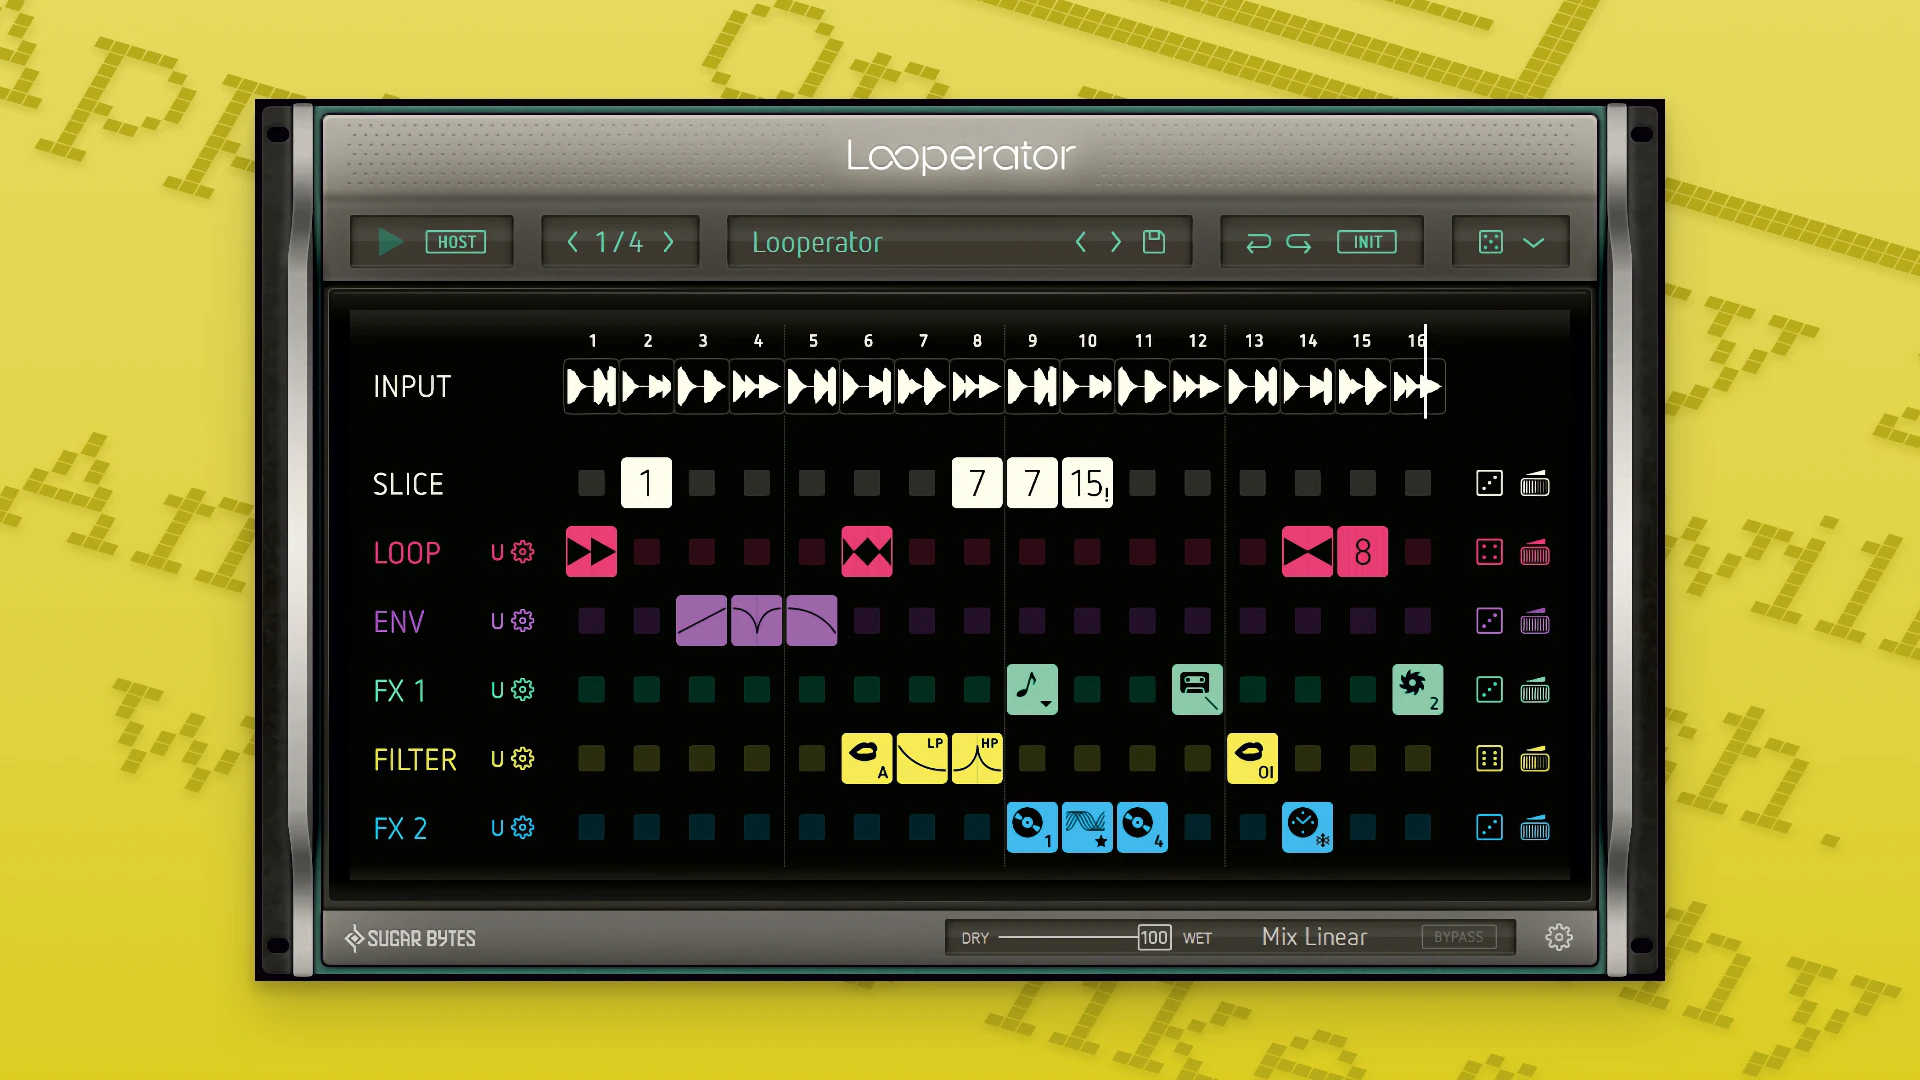The height and width of the screenshot is (1080, 1920).
Task: Select the tape-stop effect in the FX 1 row
Action: click(x=1197, y=689)
